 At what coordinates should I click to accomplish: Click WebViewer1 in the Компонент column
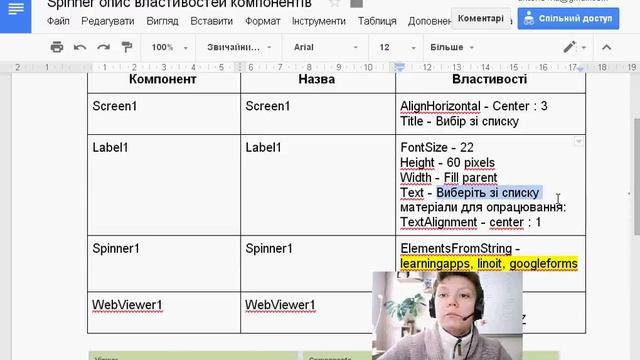coord(127,305)
